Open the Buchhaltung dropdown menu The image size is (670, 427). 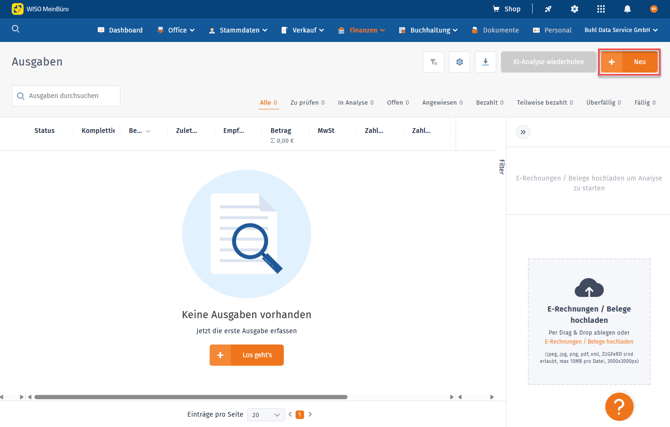[427, 30]
